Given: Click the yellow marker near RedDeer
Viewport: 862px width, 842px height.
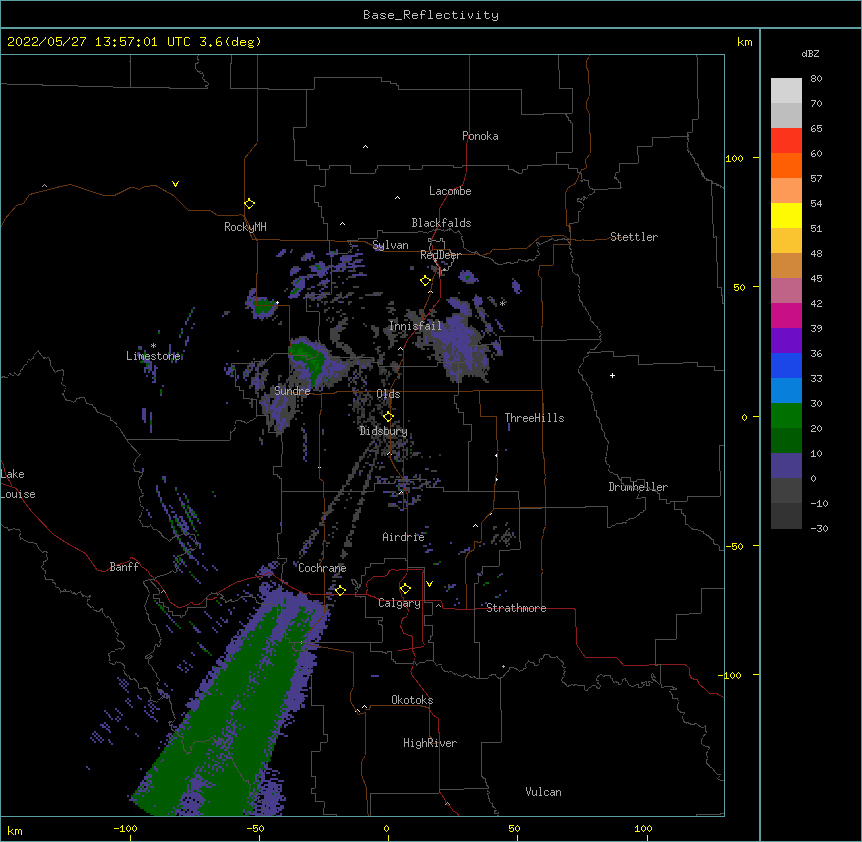Looking at the screenshot, I should coord(425,281).
